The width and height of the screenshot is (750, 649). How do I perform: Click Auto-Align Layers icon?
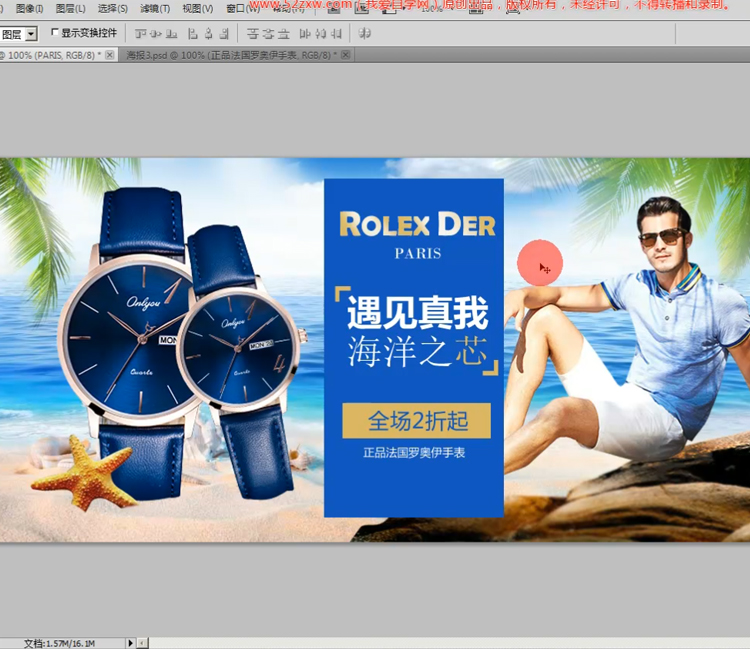pos(364,33)
